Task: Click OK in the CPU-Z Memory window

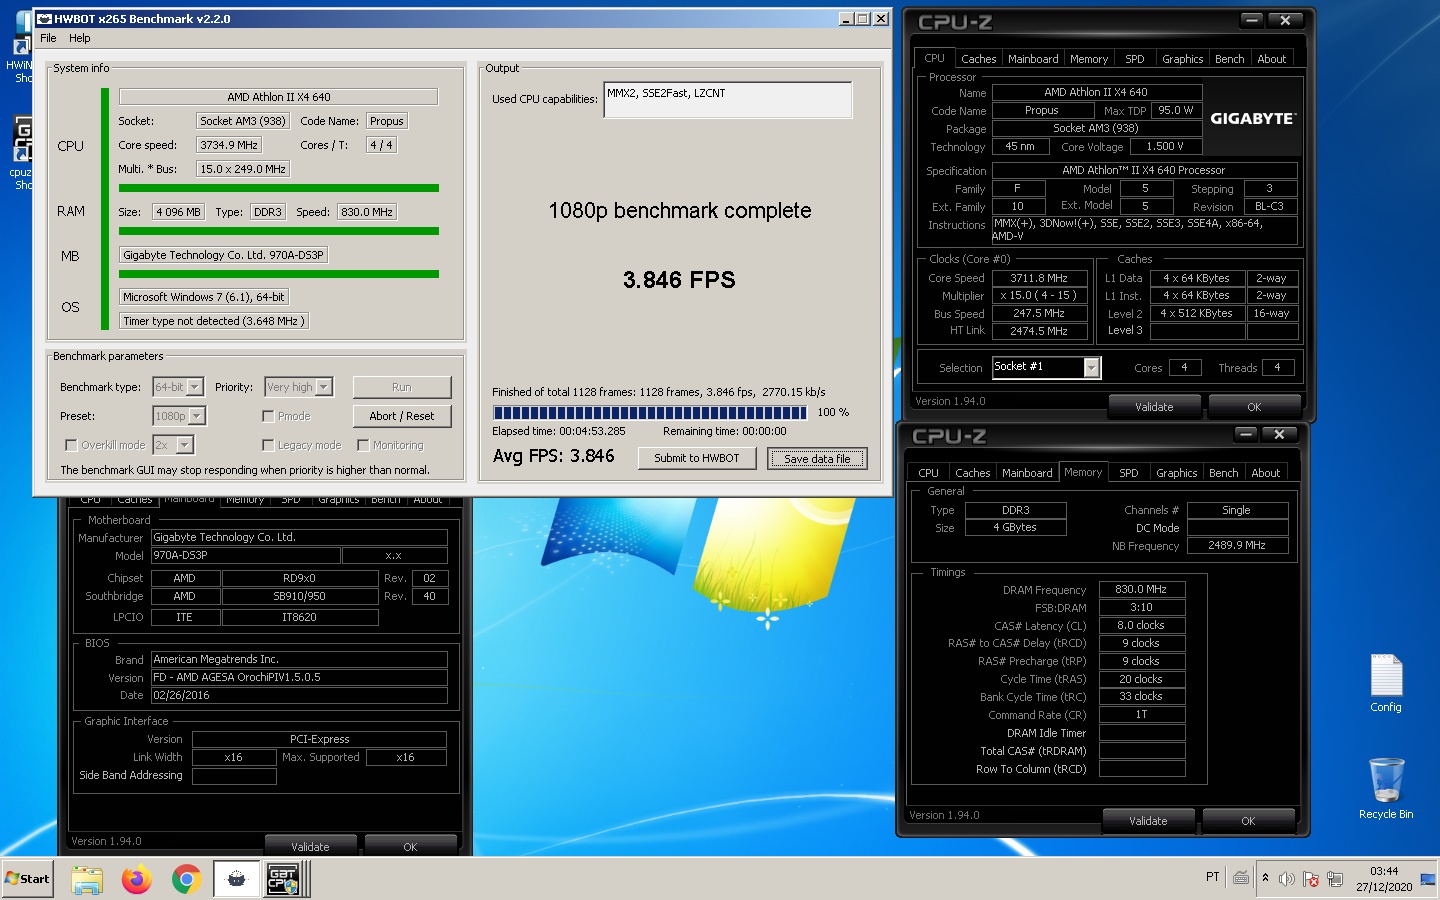Action: [x=1248, y=821]
